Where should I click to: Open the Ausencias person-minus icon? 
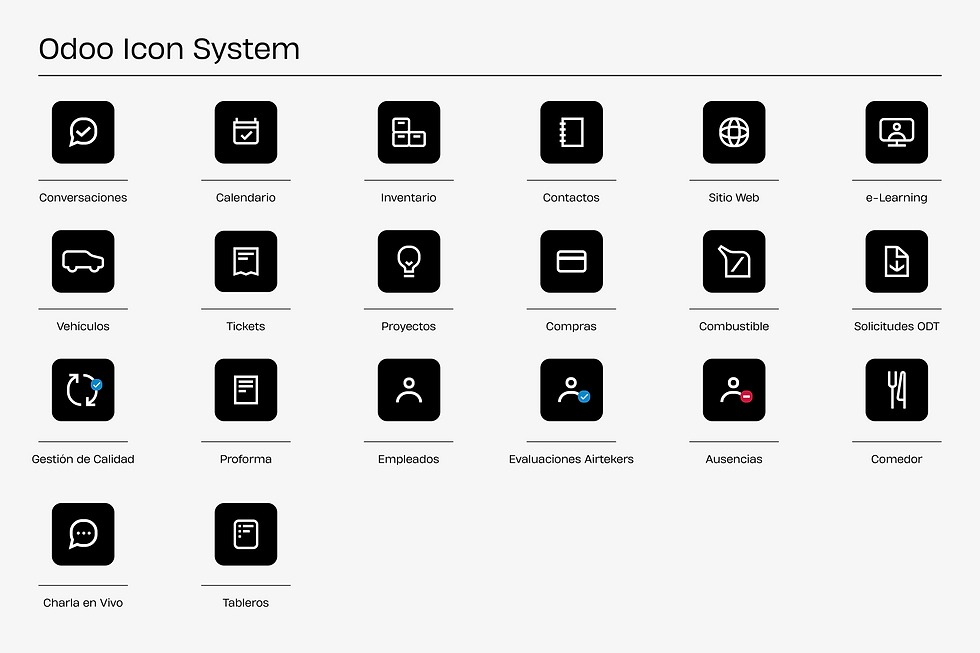(734, 390)
